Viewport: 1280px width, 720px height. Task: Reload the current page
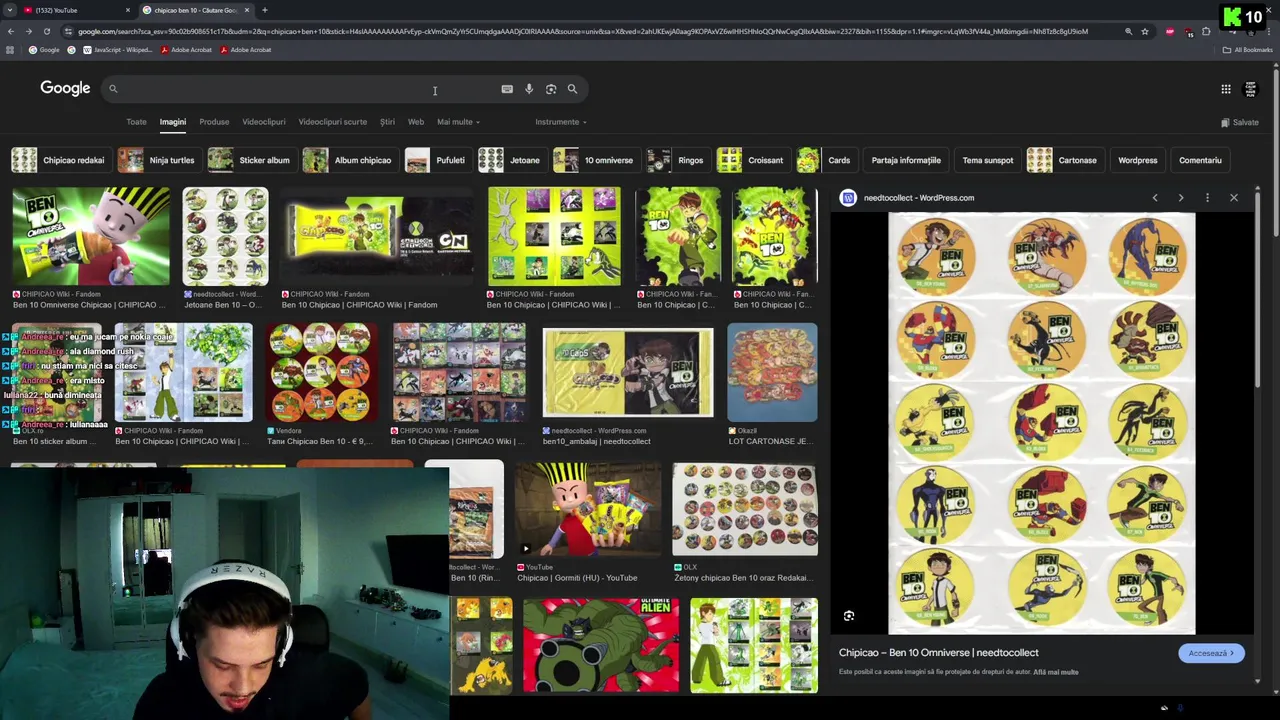click(46, 31)
